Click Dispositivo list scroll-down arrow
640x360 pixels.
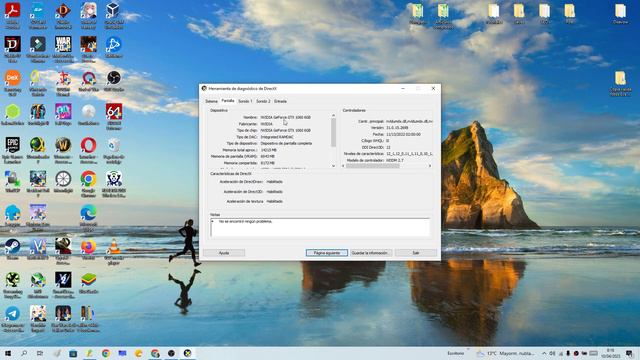333,166
